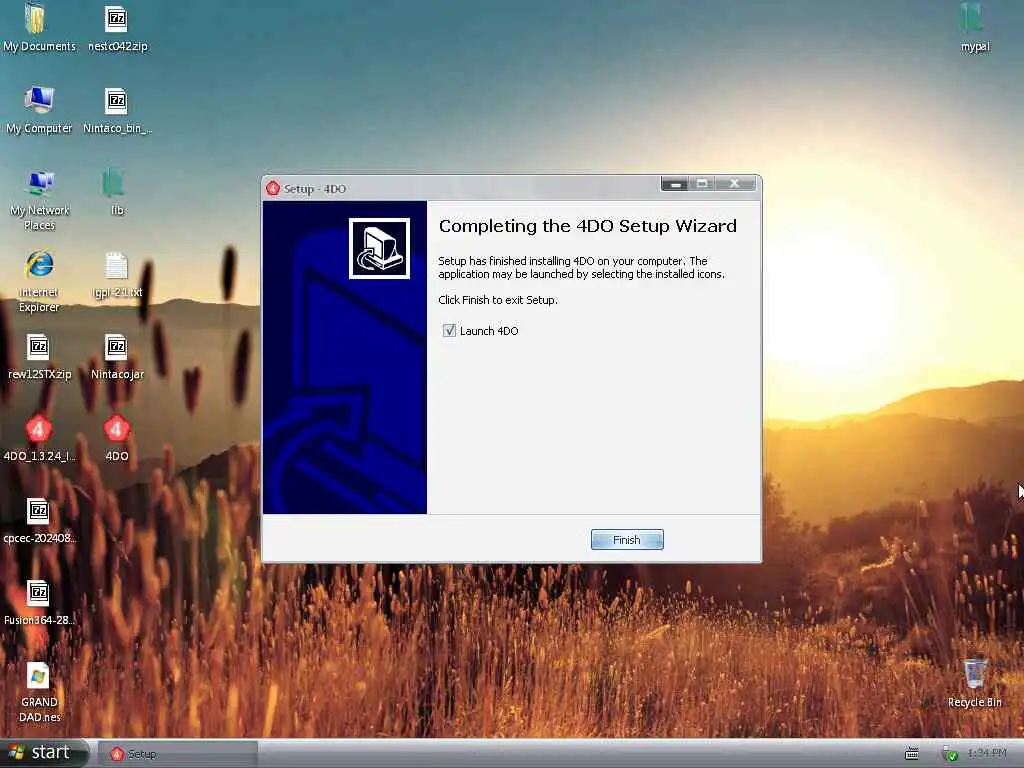Click the keyboard icon in system tray
1024x768 pixels.
point(912,754)
